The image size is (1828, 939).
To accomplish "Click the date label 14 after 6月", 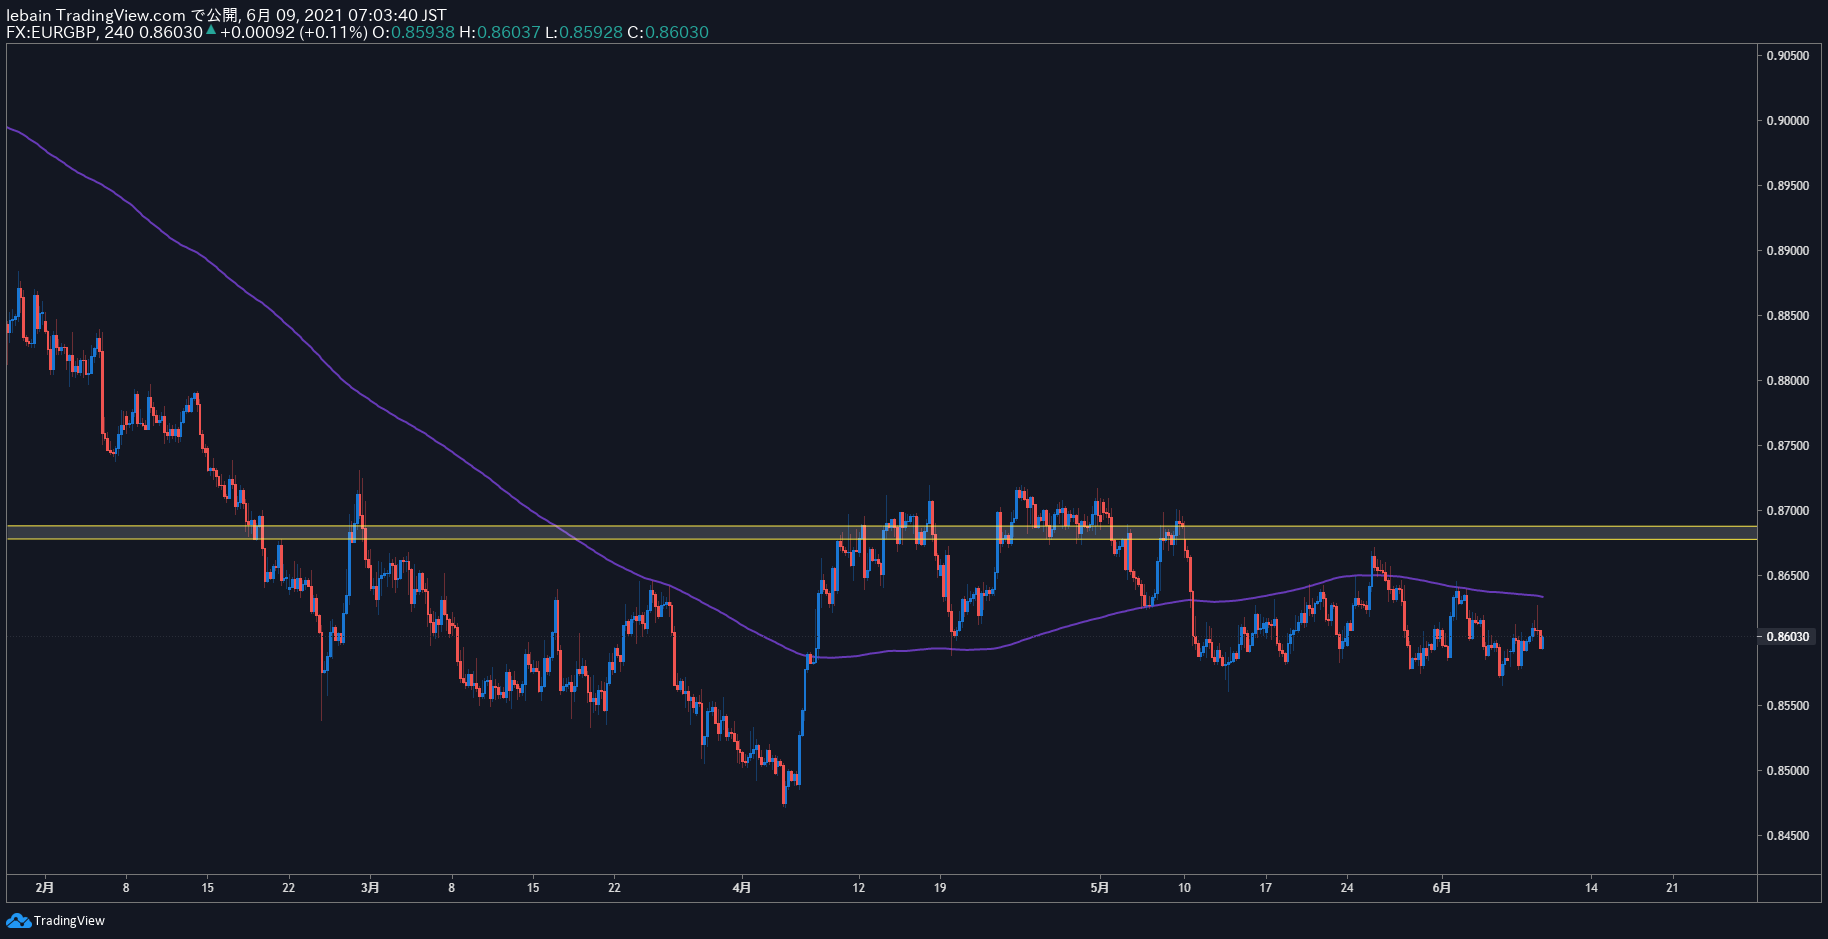I will [1591, 887].
